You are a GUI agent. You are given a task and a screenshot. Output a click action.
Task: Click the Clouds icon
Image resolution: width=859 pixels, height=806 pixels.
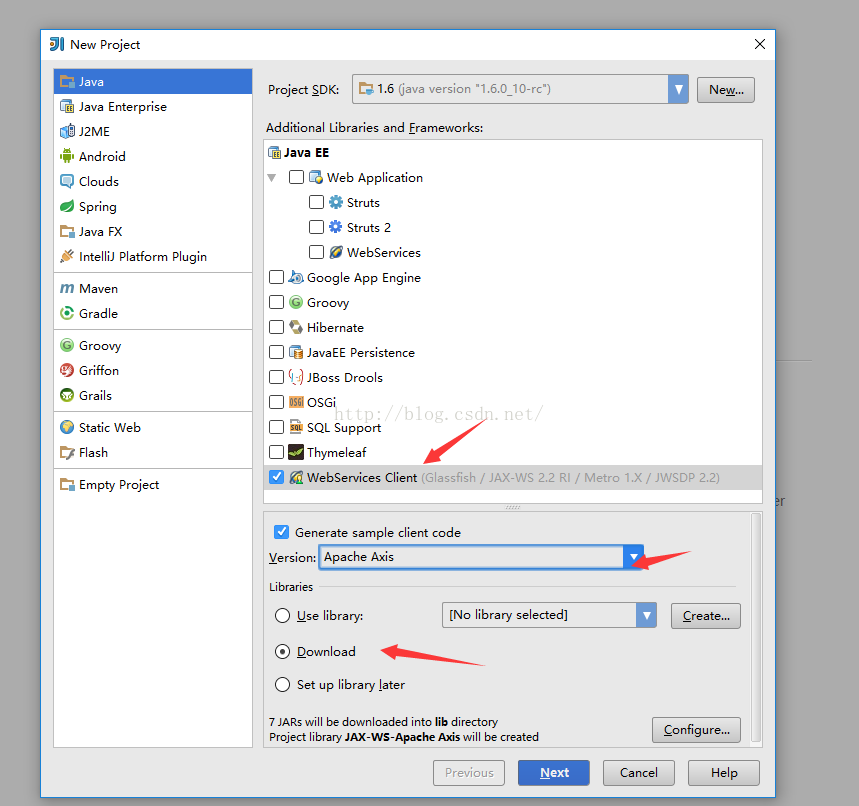67,181
